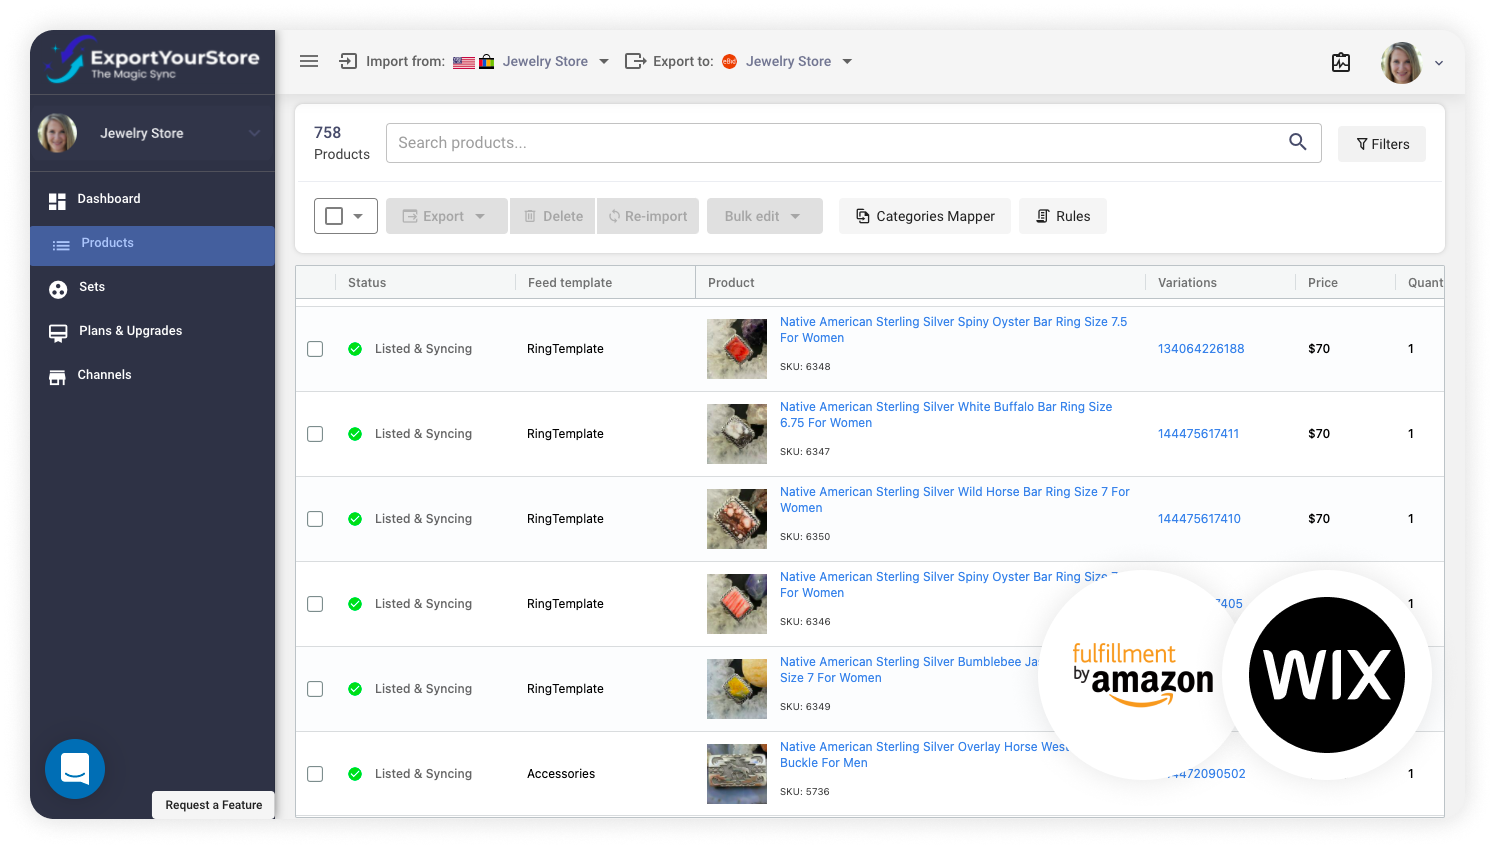Open the Filters button
Image resolution: width=1495 pixels, height=849 pixels.
click(1382, 144)
